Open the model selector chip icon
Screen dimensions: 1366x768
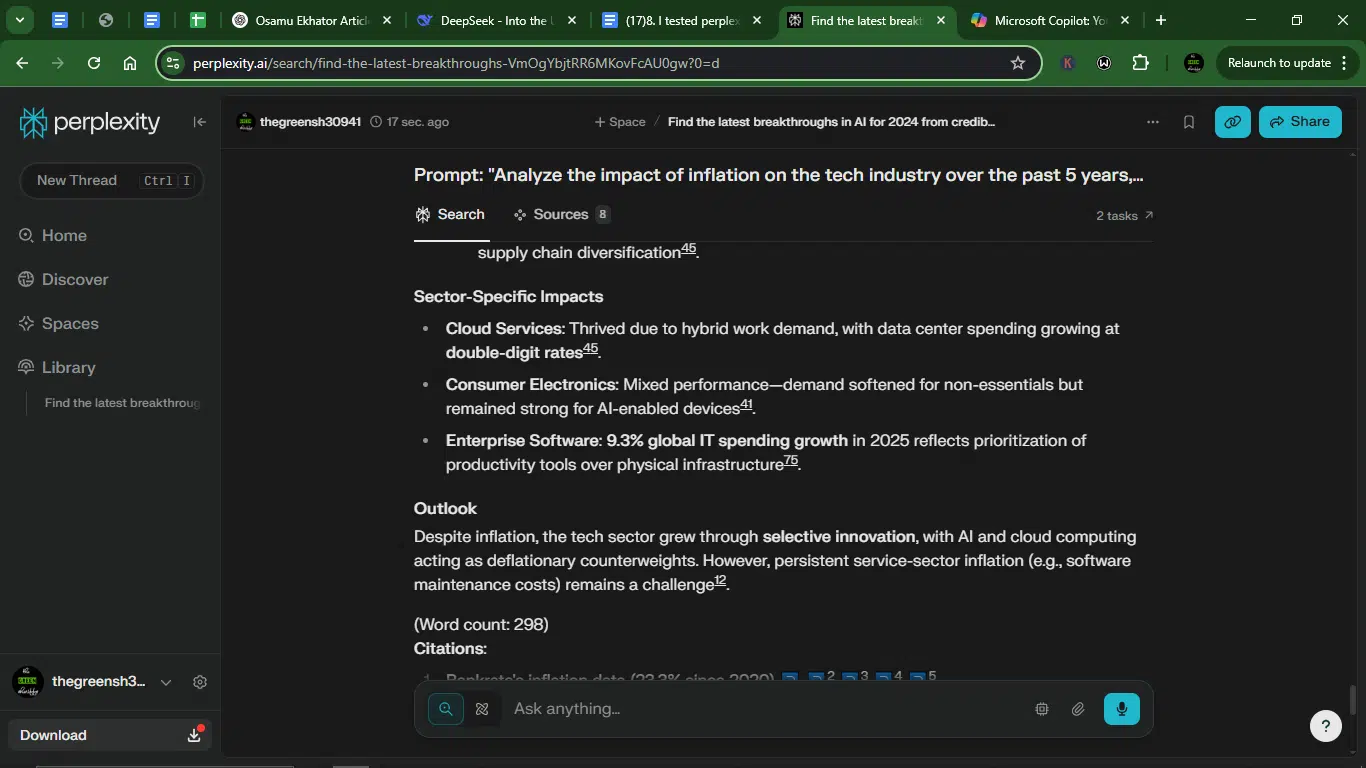(1042, 709)
